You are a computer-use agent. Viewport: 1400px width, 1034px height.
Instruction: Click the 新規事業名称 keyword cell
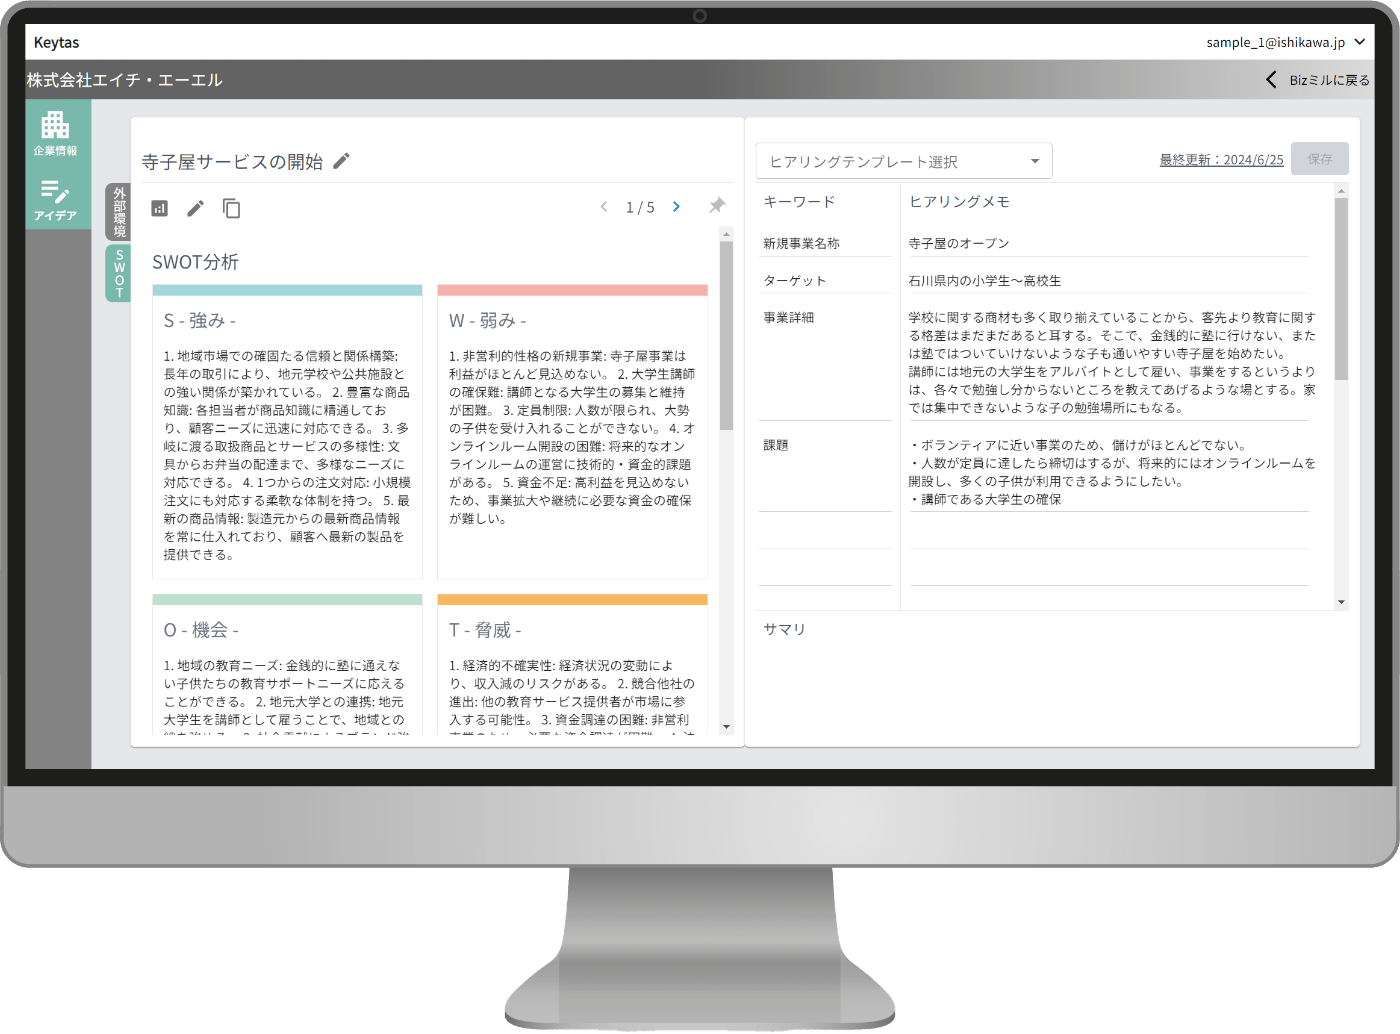coord(825,243)
